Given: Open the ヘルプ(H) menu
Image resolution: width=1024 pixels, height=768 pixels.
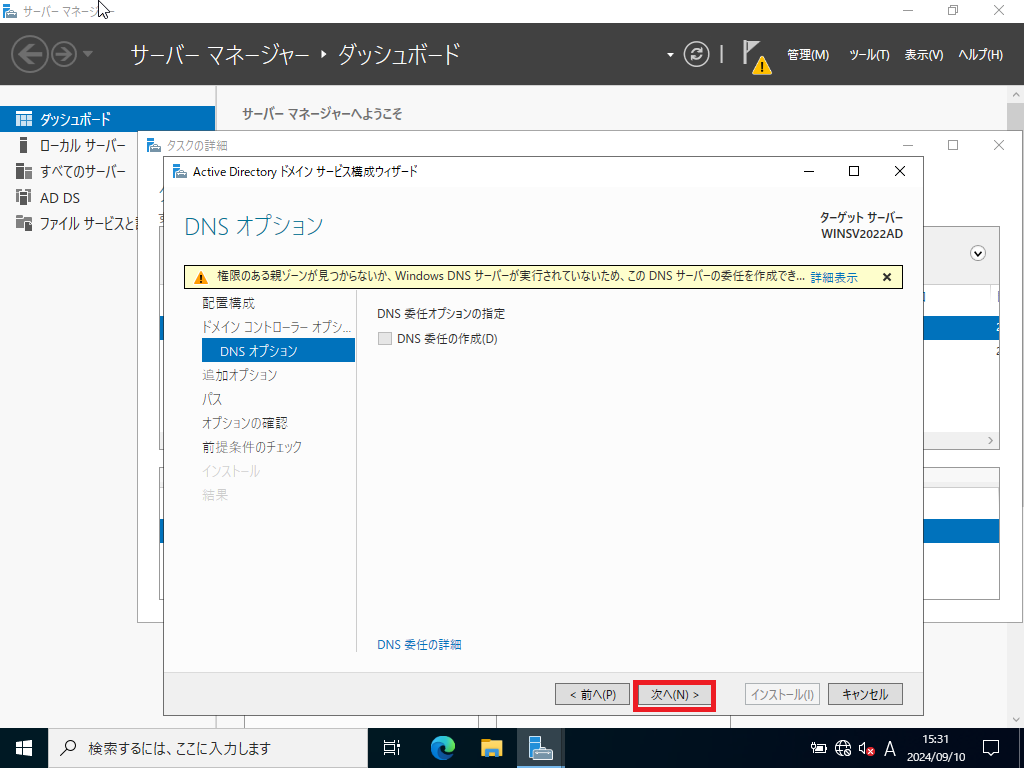Looking at the screenshot, I should click(980, 55).
